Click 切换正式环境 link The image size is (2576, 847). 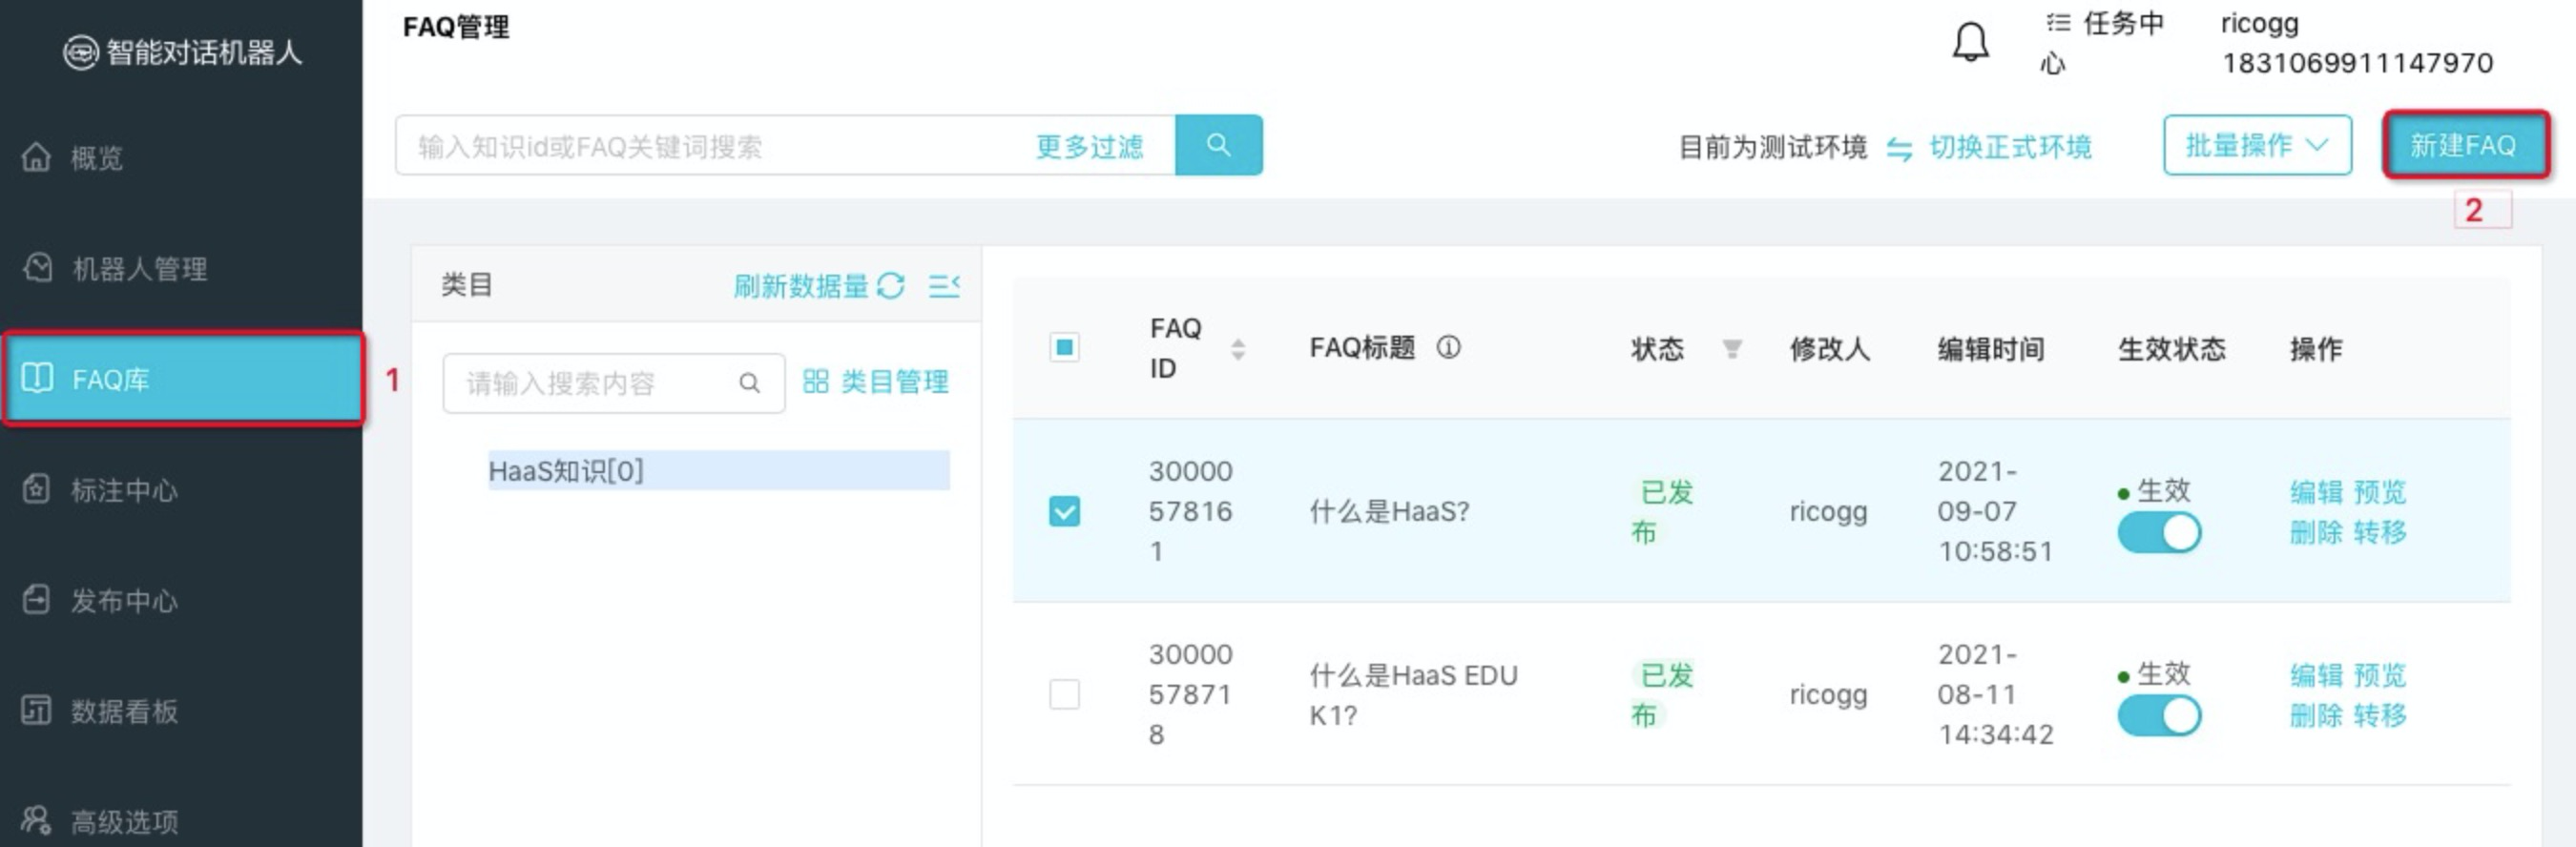pyautogui.click(x=2009, y=147)
